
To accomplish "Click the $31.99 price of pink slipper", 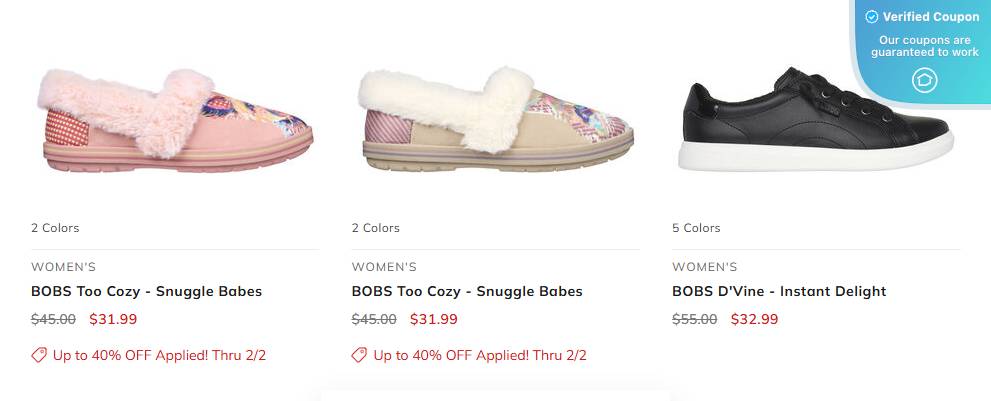I will click(113, 320).
